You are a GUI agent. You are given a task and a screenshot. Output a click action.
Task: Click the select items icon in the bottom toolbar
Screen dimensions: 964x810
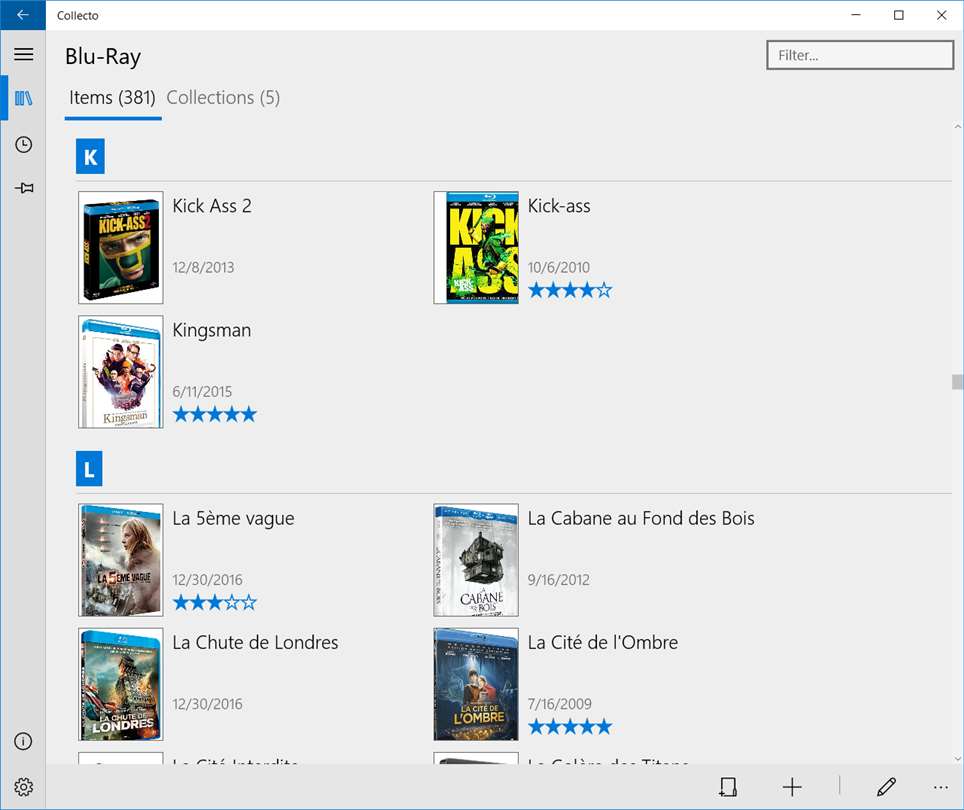pyautogui.click(x=728, y=787)
